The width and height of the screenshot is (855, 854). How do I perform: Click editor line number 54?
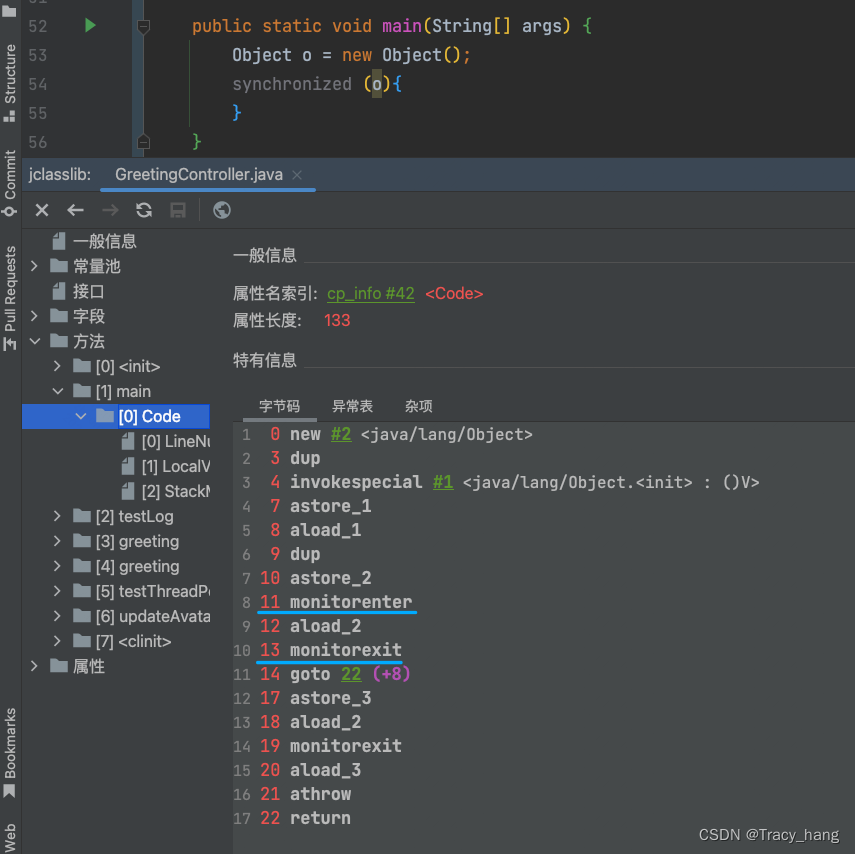tap(38, 84)
